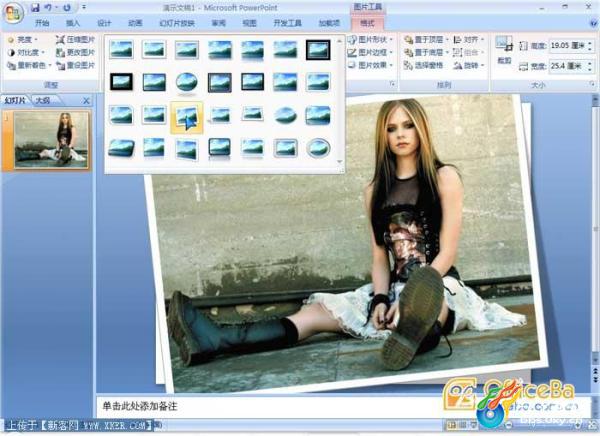The width and height of the screenshot is (600, 436).
Task: Click the picture on the slide
Action: tap(348, 245)
